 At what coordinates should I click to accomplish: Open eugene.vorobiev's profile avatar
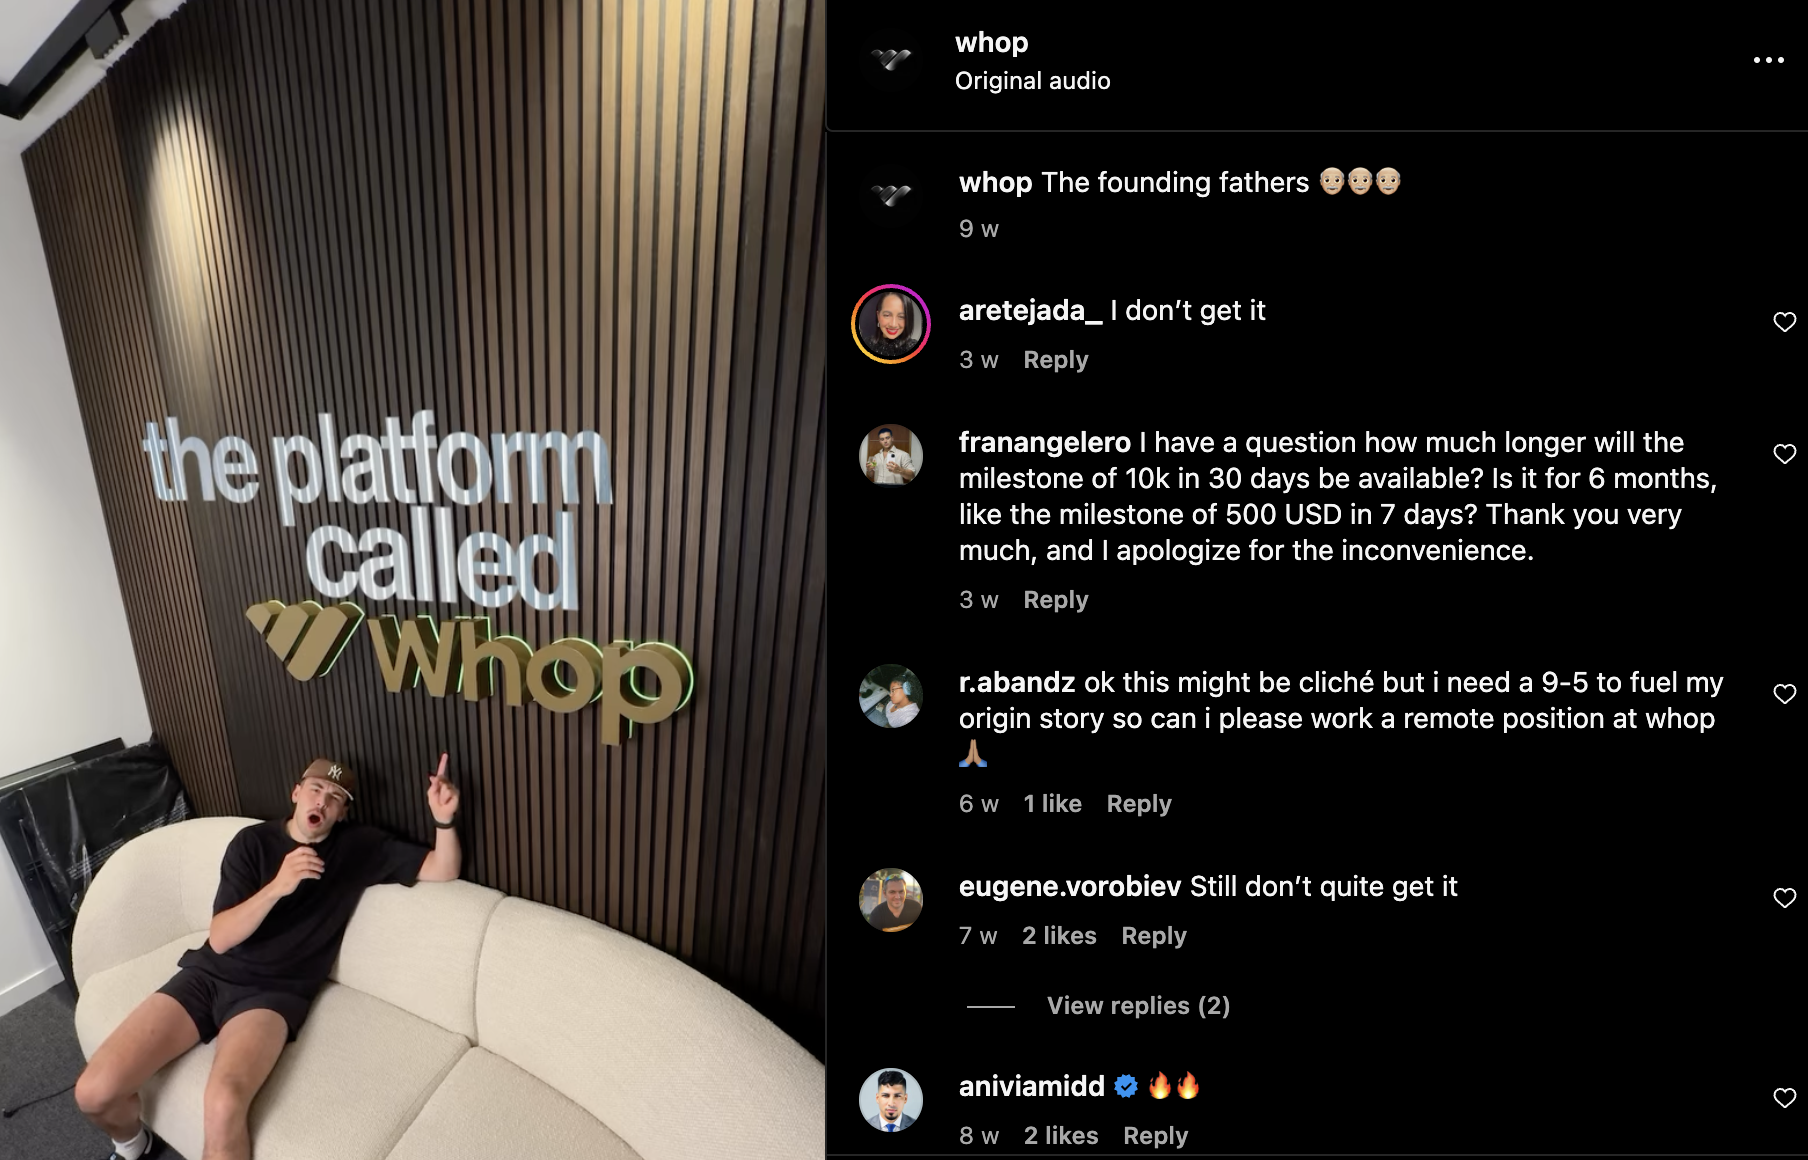coord(891,900)
